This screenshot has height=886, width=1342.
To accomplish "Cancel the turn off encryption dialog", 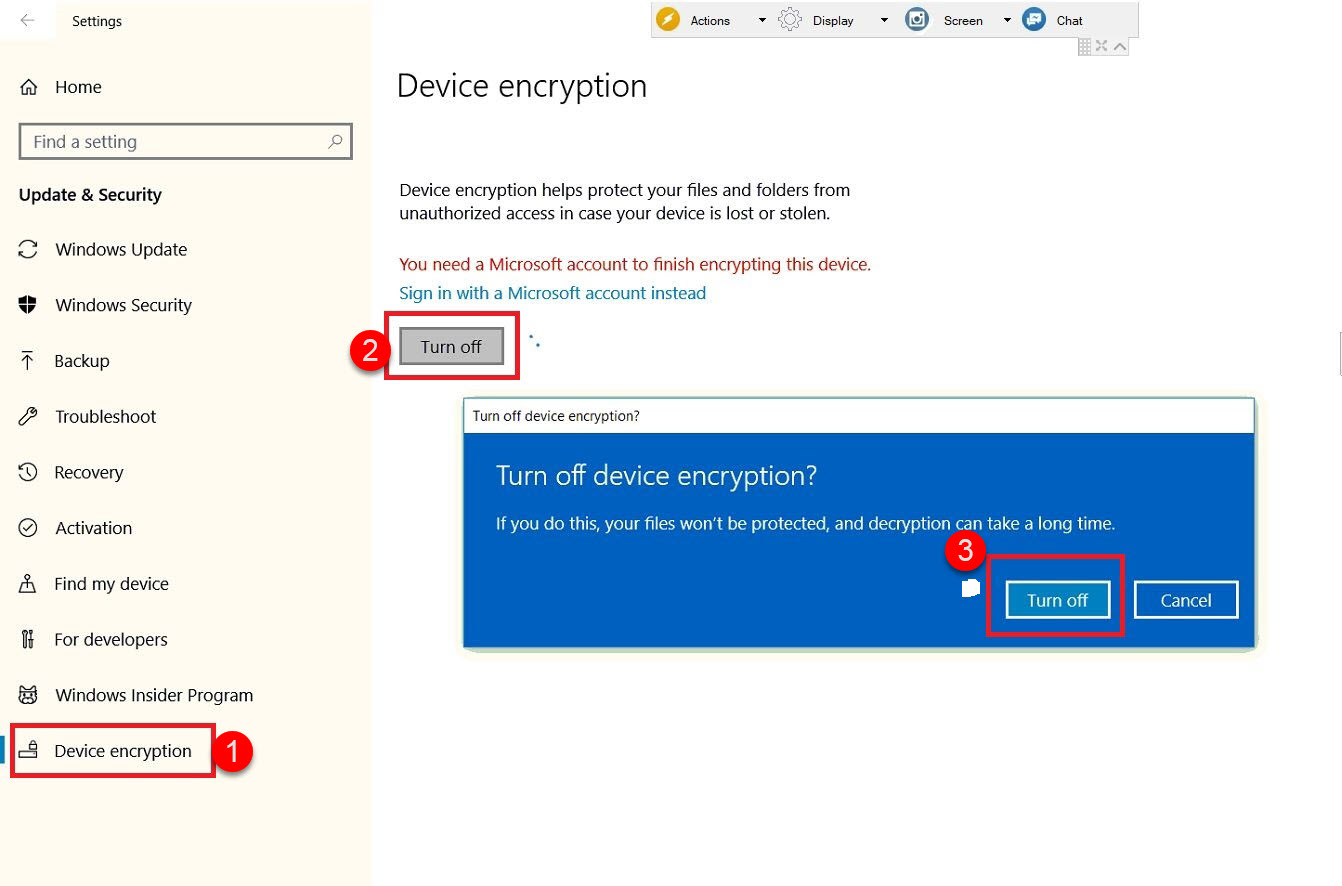I will coord(1186,600).
